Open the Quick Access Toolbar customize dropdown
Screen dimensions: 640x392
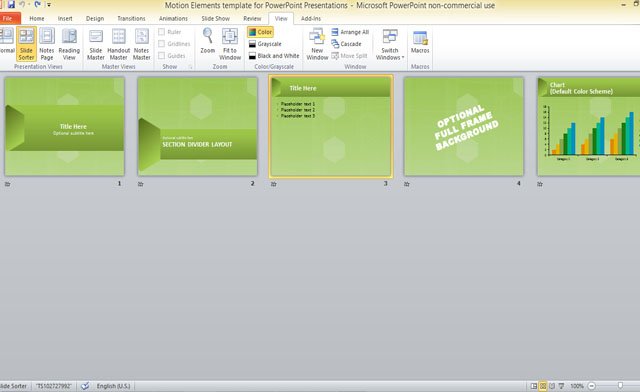coord(49,5)
